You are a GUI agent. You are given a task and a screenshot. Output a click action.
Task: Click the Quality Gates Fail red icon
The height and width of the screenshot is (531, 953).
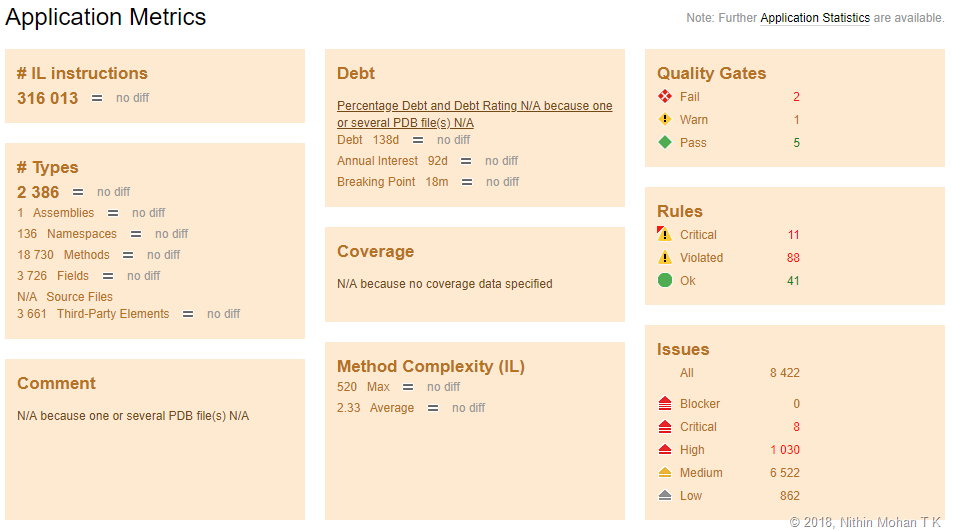point(665,97)
